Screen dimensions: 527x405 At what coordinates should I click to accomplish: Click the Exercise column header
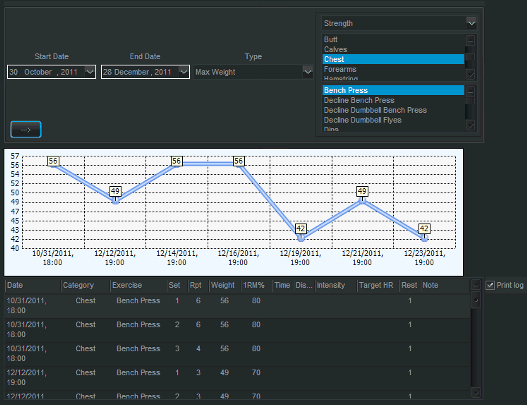point(138,285)
